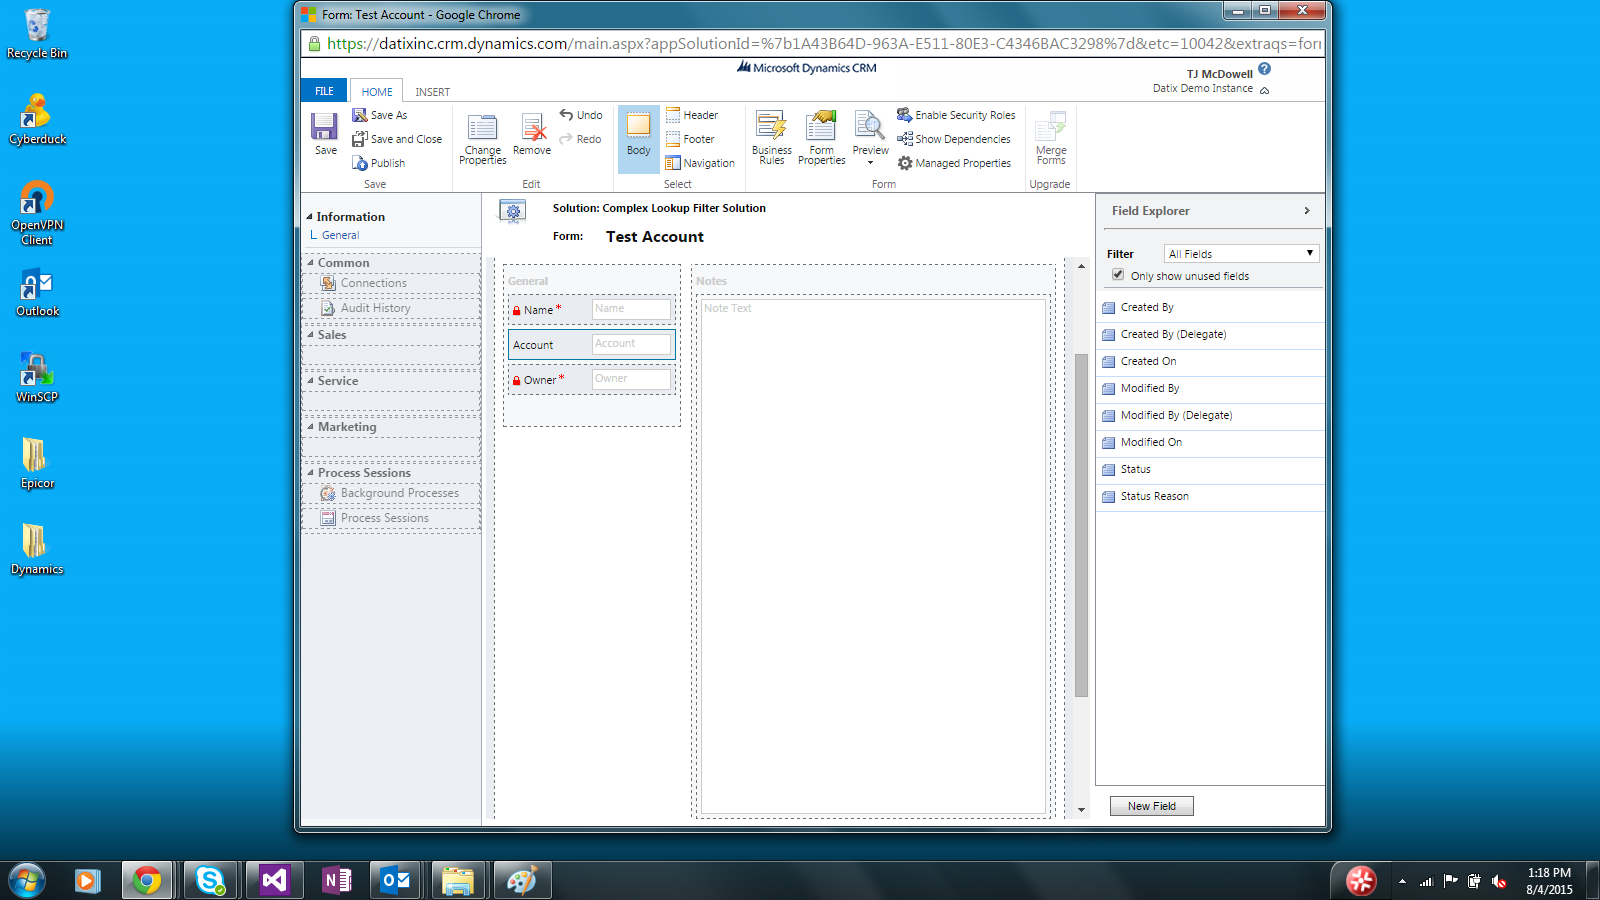Collapse the Marketing section
1600x900 pixels.
(310, 427)
